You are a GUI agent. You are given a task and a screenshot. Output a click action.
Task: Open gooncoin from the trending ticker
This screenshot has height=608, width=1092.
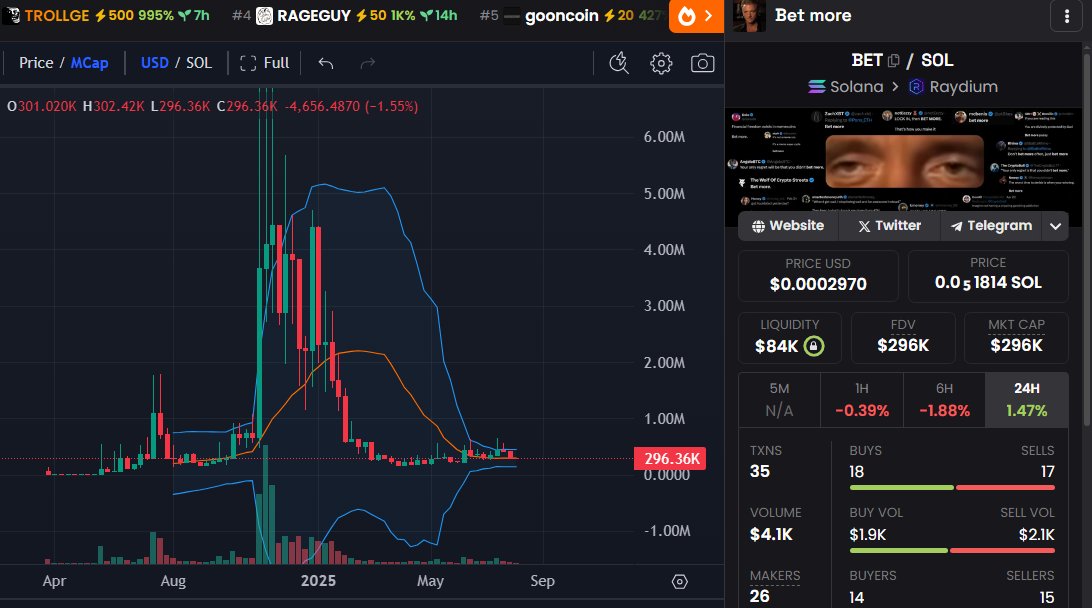coord(561,15)
